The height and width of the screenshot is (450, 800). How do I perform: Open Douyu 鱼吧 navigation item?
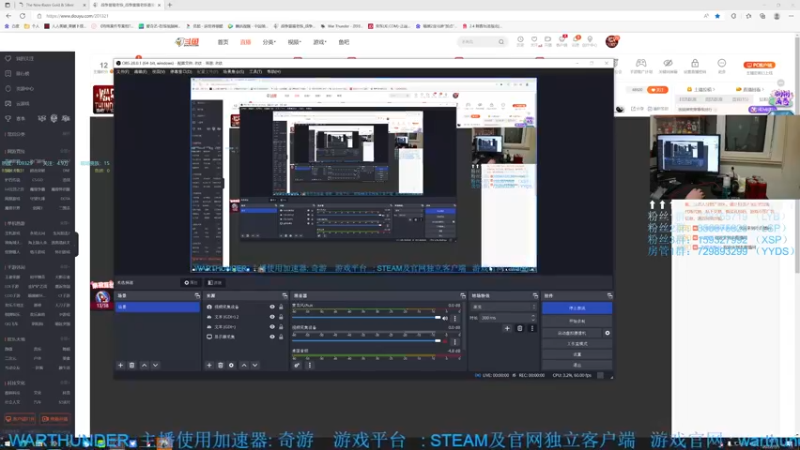coord(344,42)
